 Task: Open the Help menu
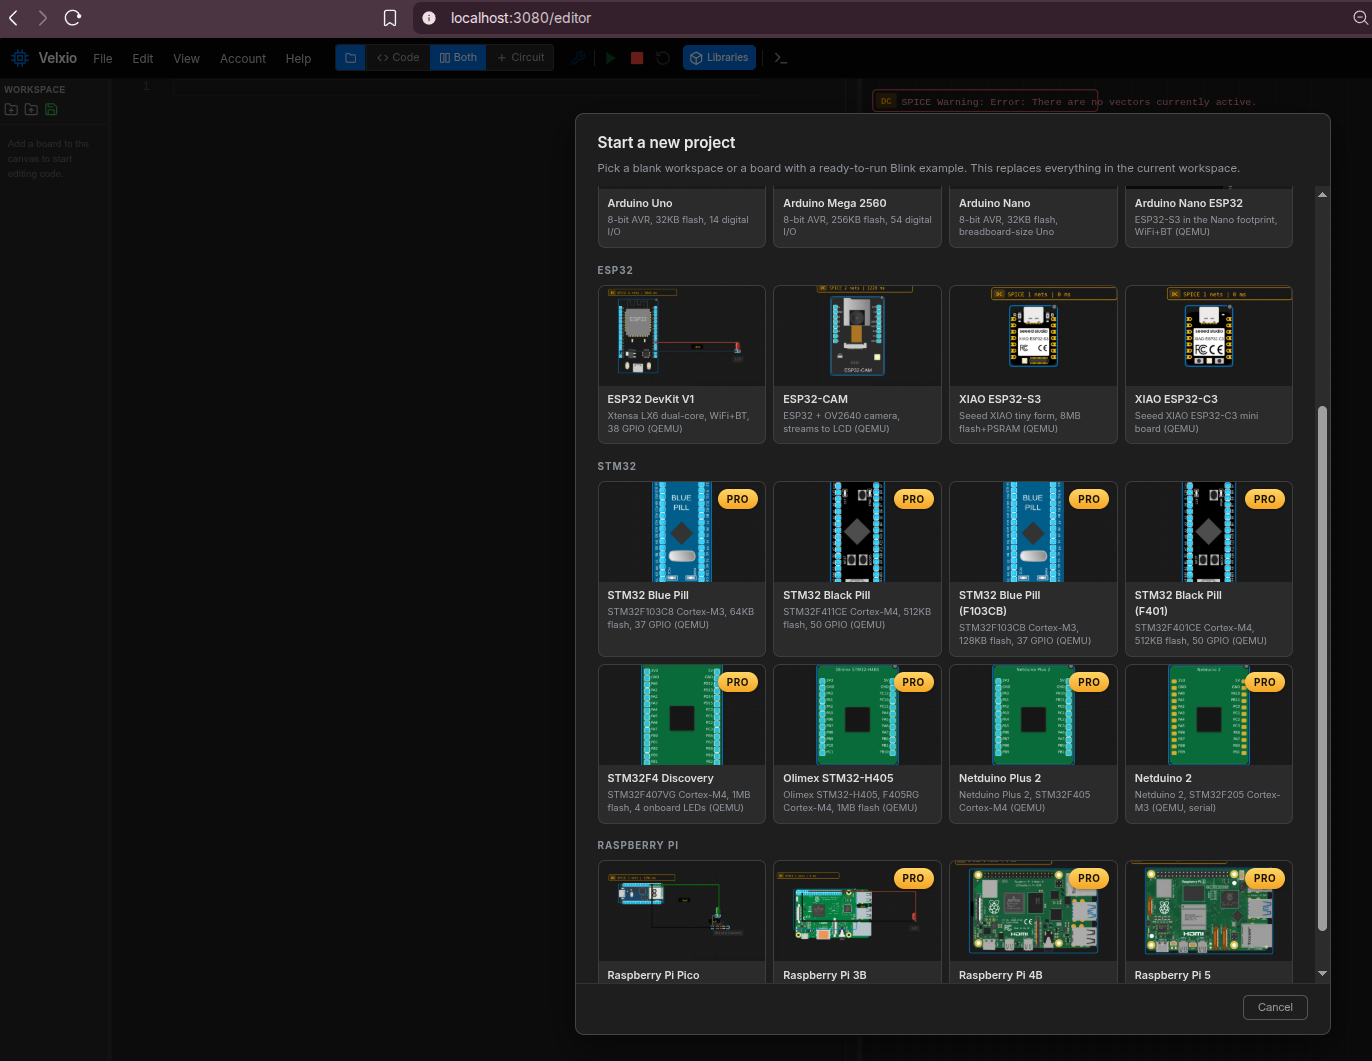pos(298,59)
